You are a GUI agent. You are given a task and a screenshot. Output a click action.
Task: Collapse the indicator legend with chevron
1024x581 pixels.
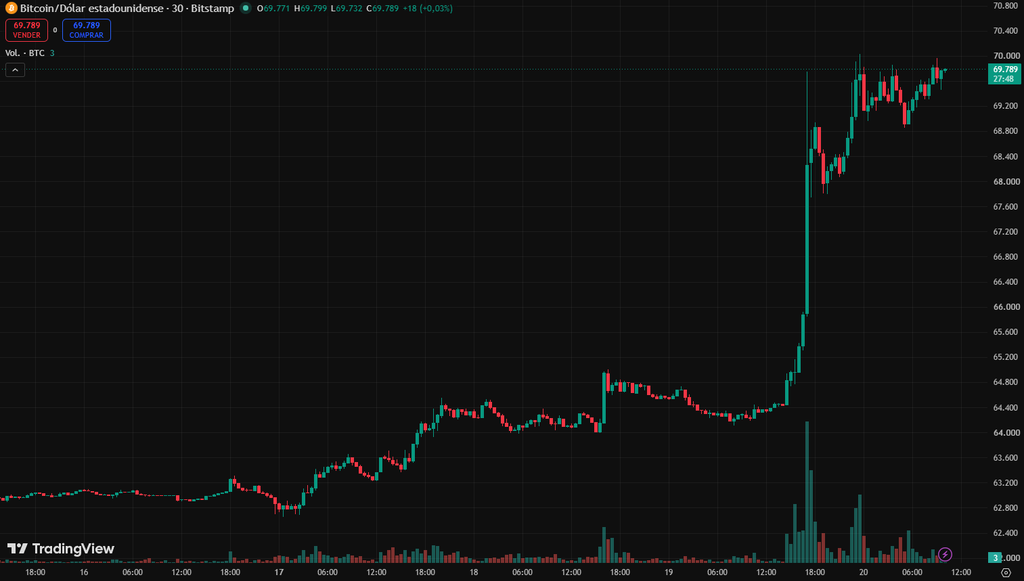[15, 70]
